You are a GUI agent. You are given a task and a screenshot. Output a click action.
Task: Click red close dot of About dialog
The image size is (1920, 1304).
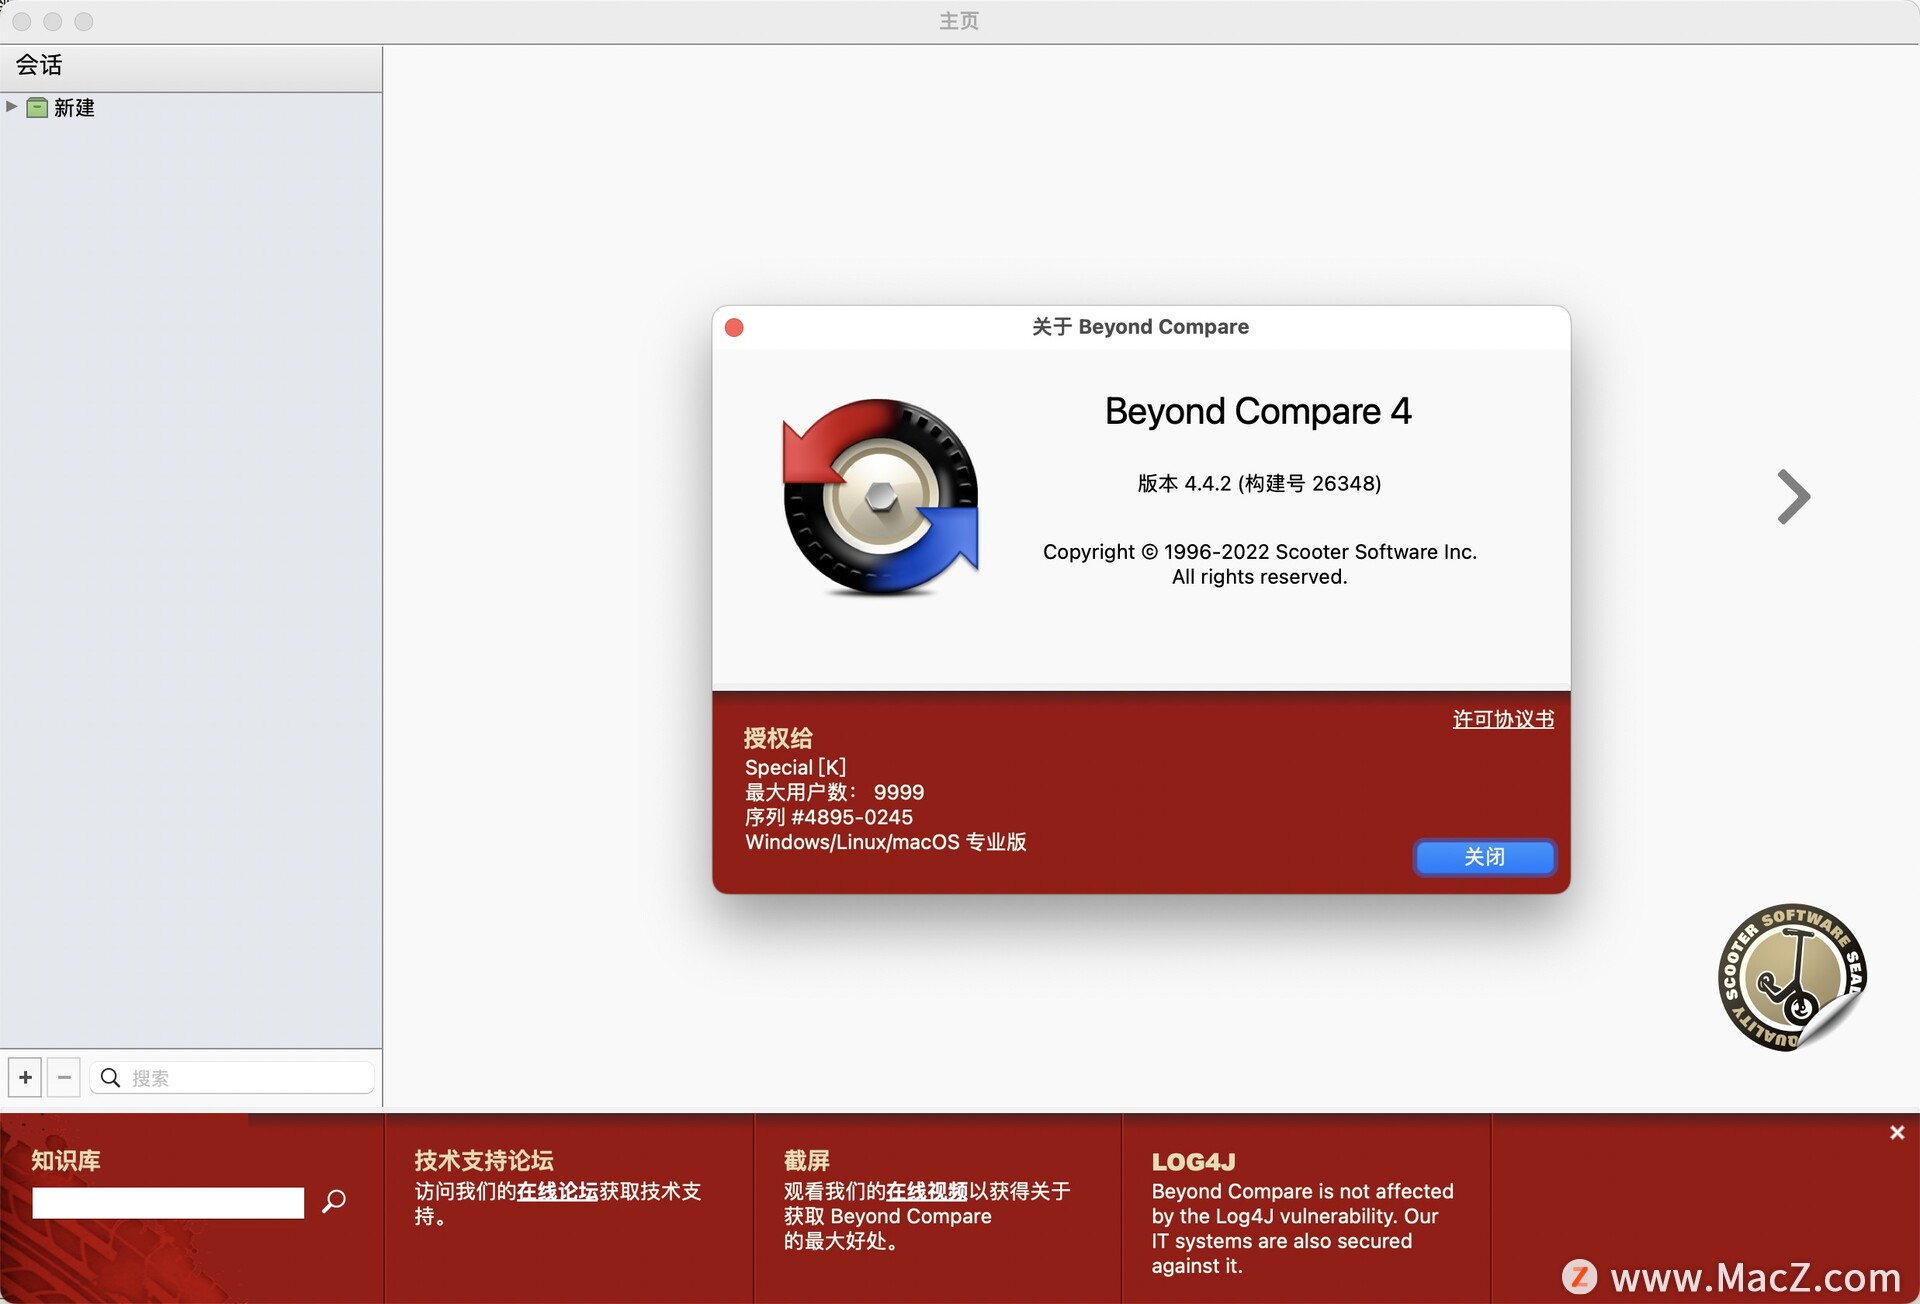[x=734, y=328]
